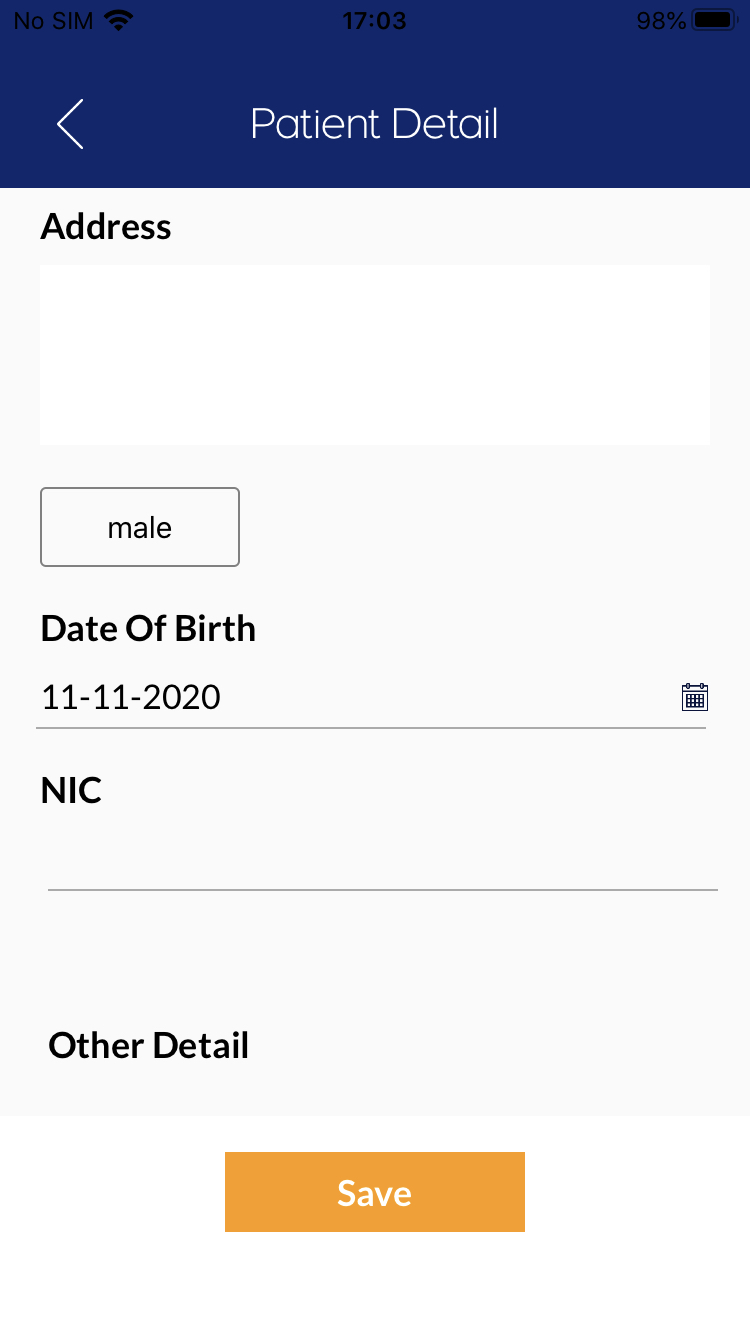Tap the NIC label

pyautogui.click(x=71, y=790)
